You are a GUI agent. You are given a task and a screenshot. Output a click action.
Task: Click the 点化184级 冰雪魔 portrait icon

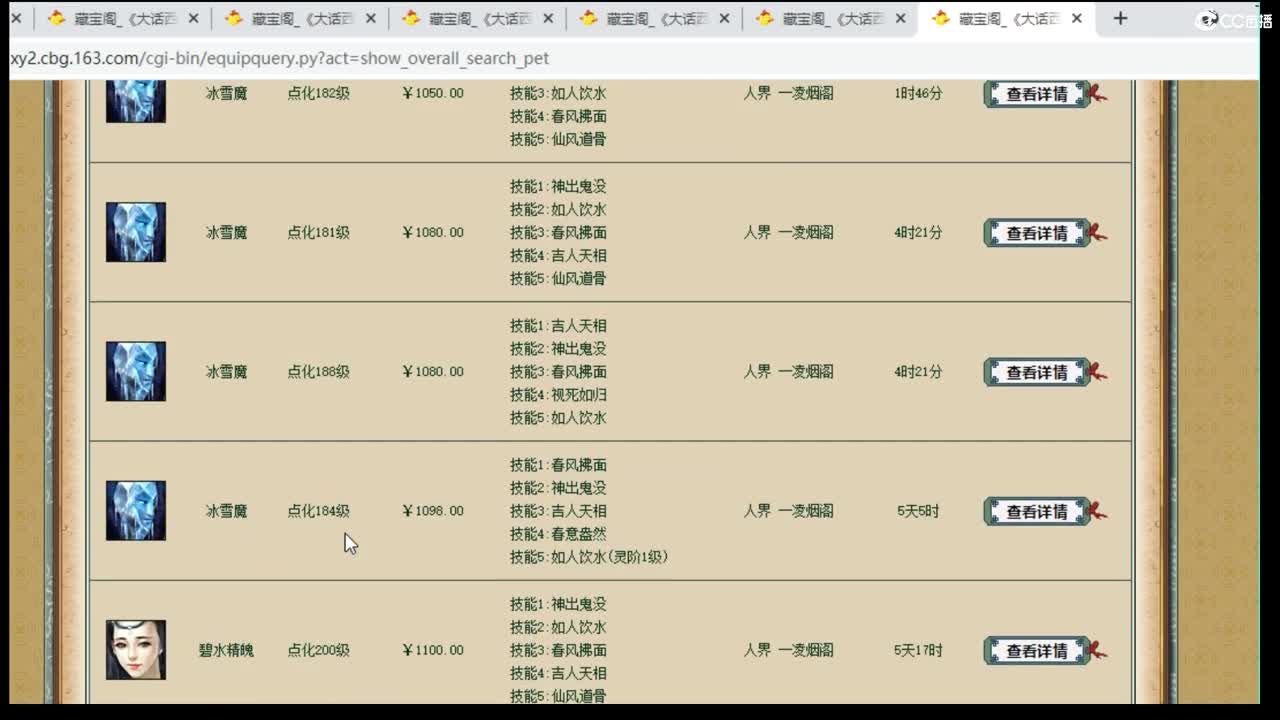tap(136, 510)
